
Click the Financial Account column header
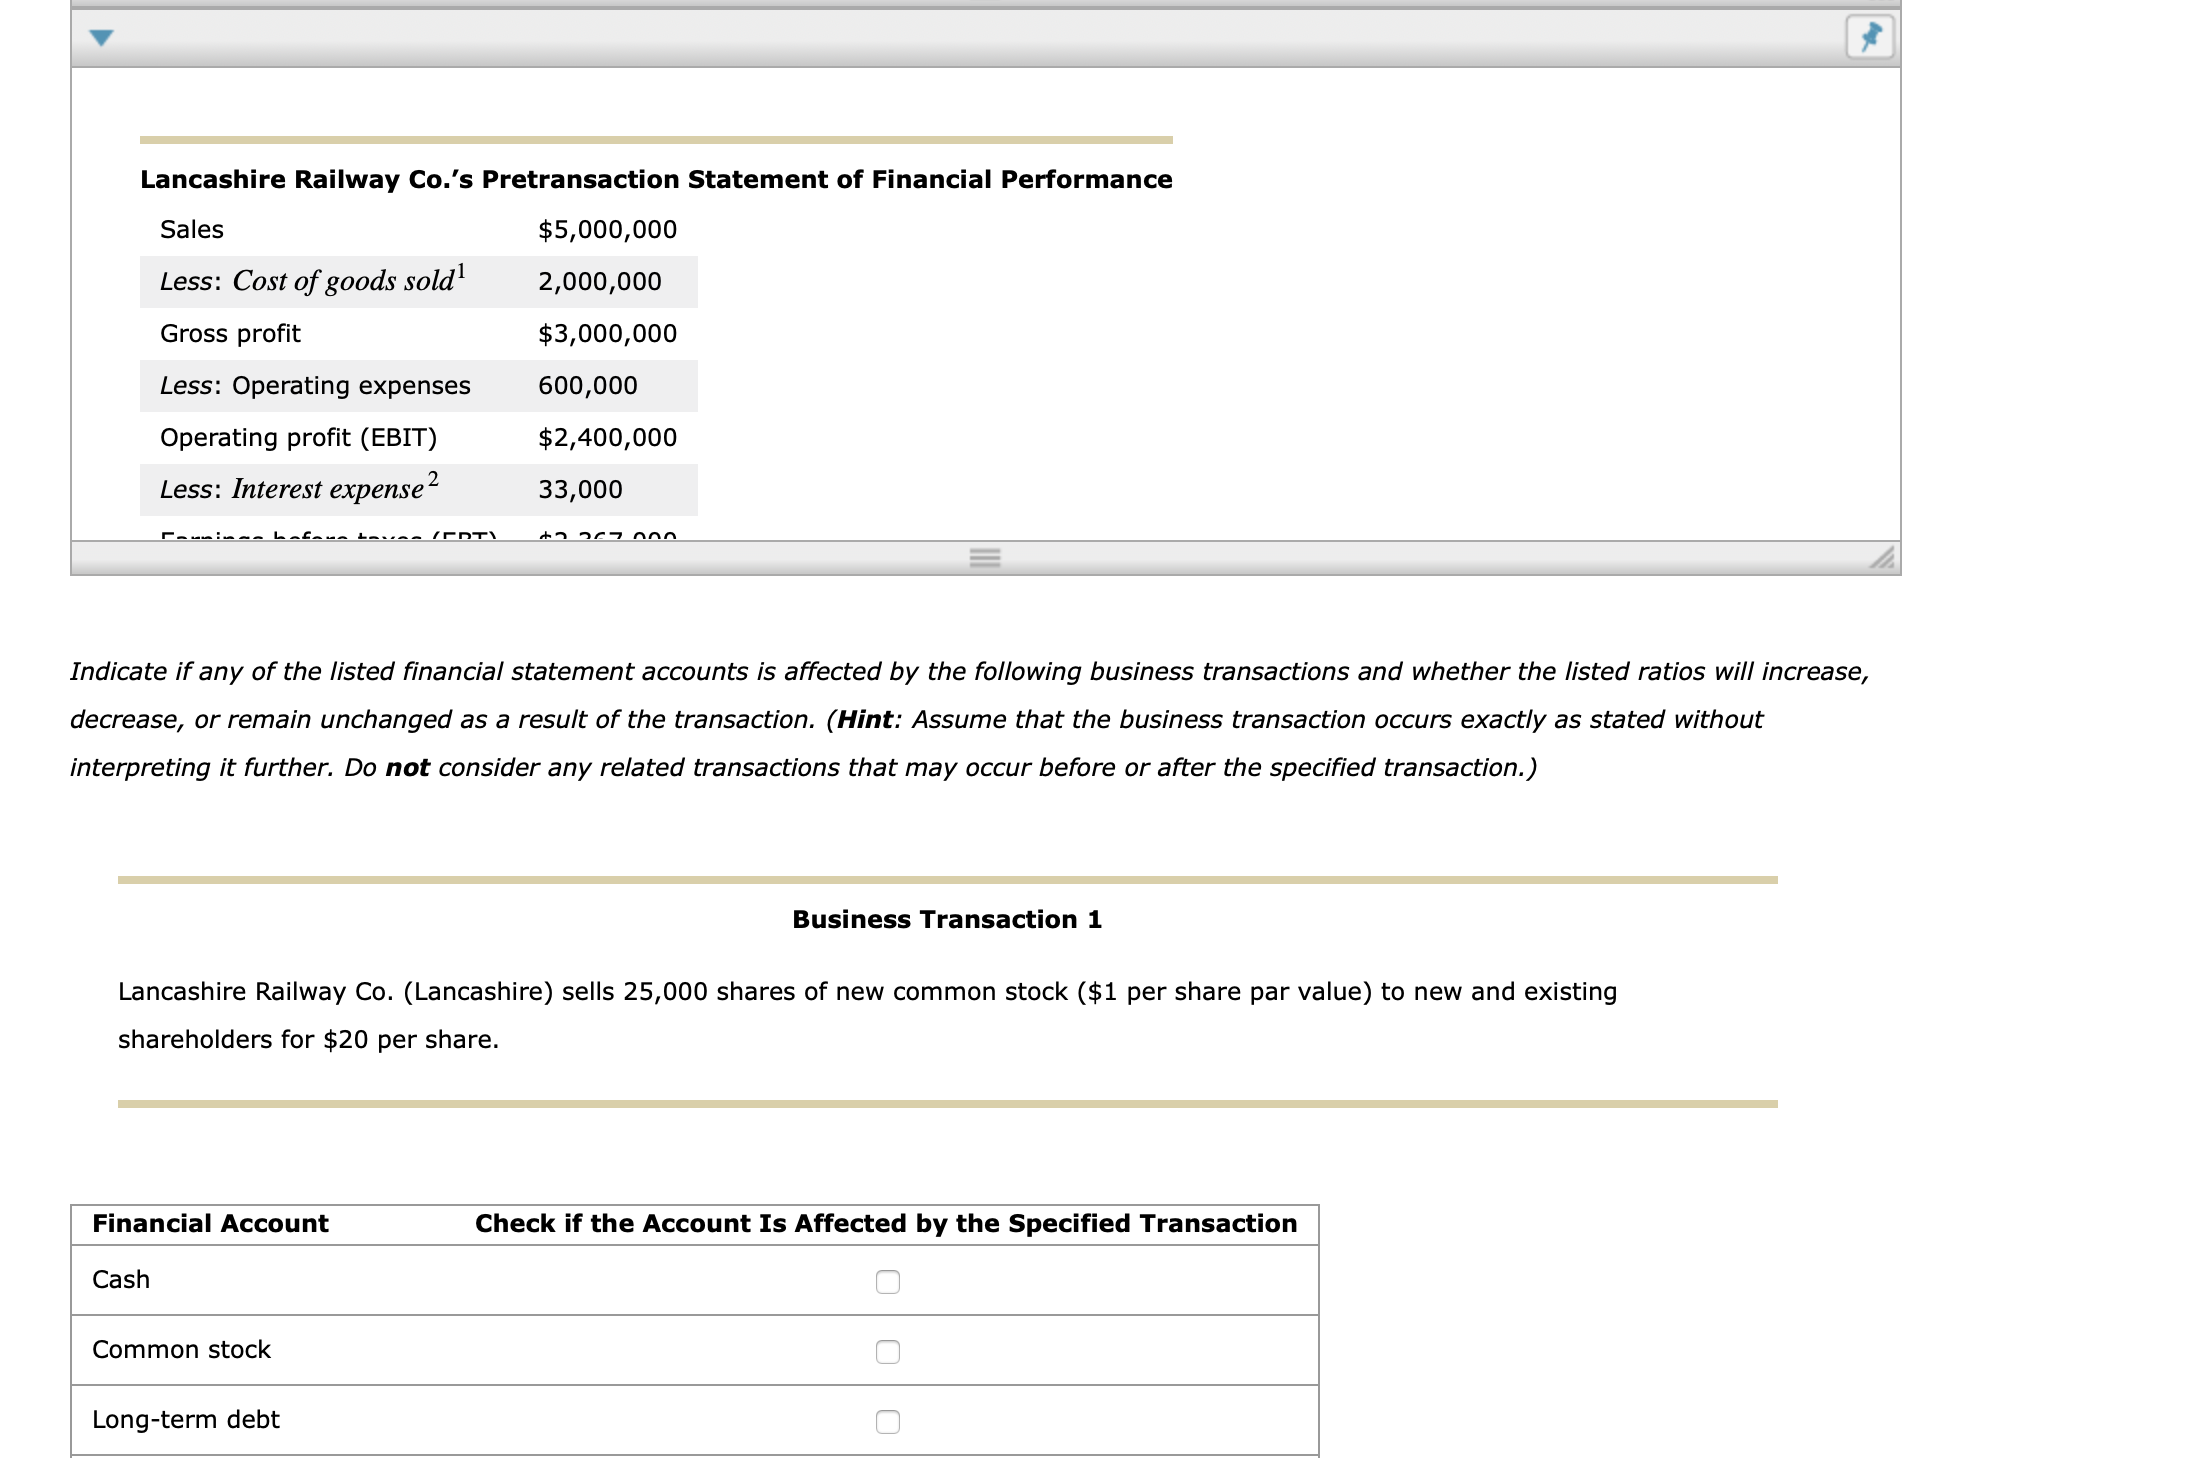click(210, 1224)
